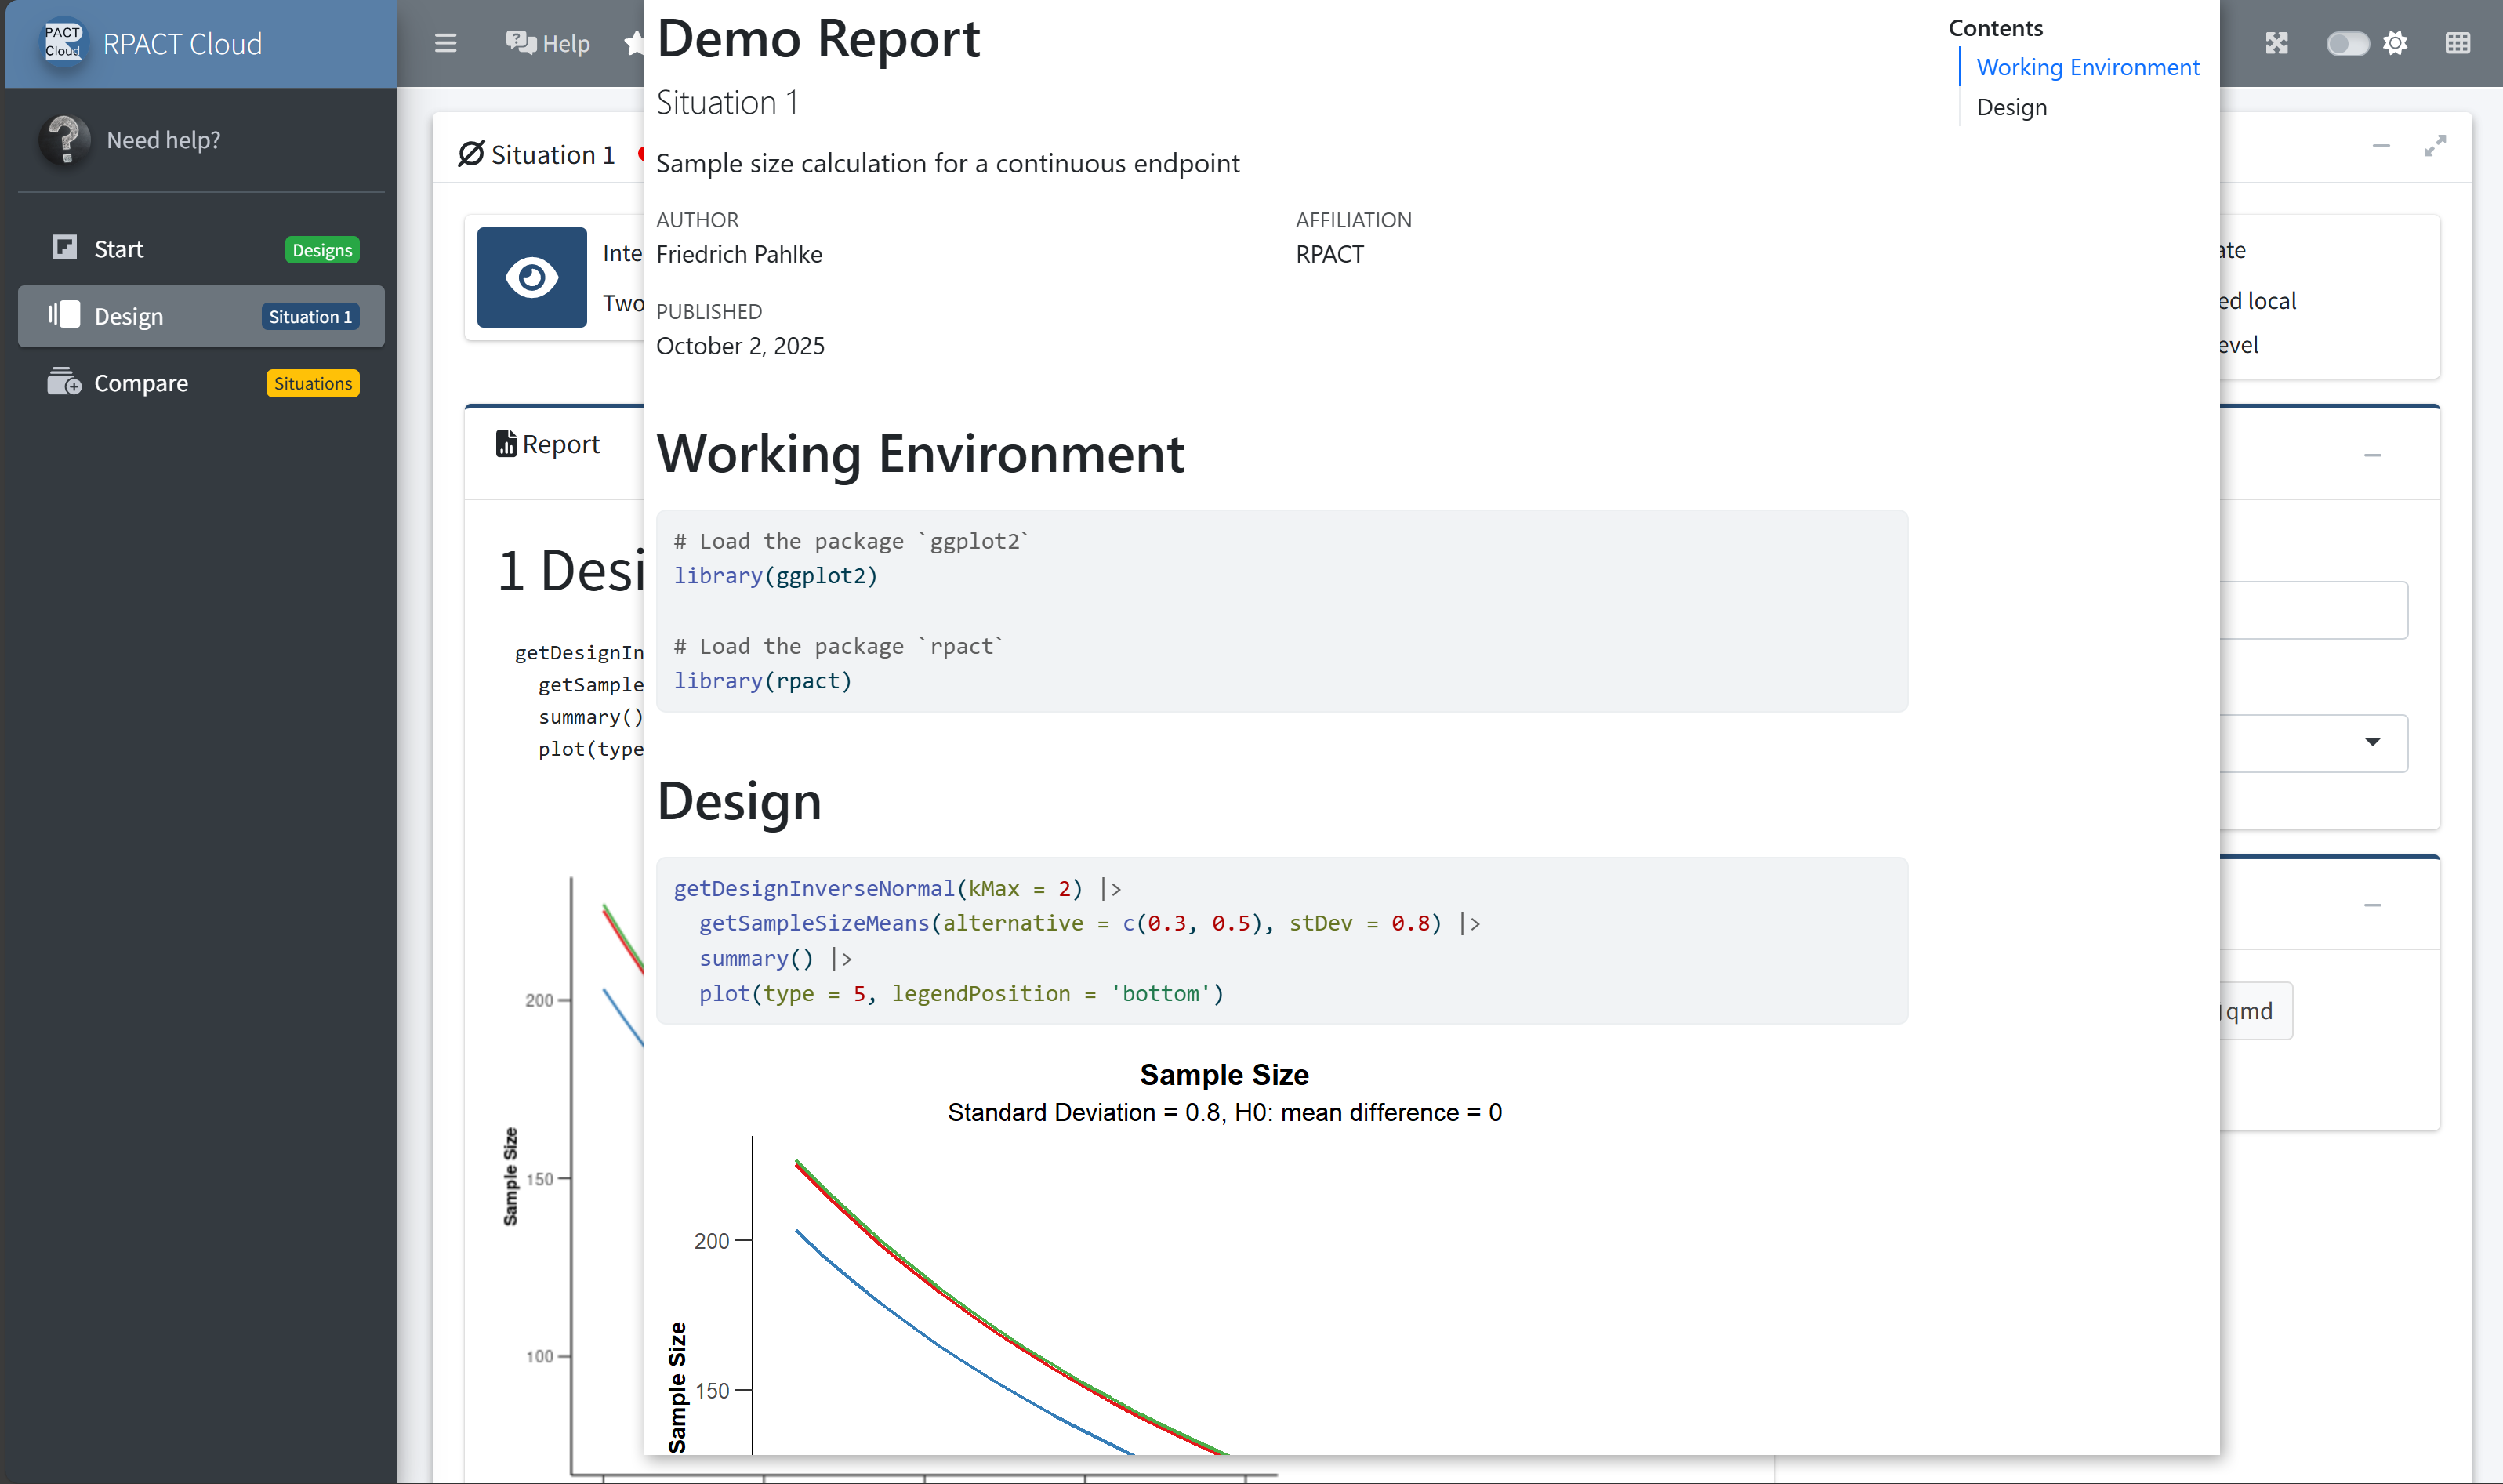Click the sun light mode icon
This screenshot has width=2503, height=1484.
pos(2395,43)
